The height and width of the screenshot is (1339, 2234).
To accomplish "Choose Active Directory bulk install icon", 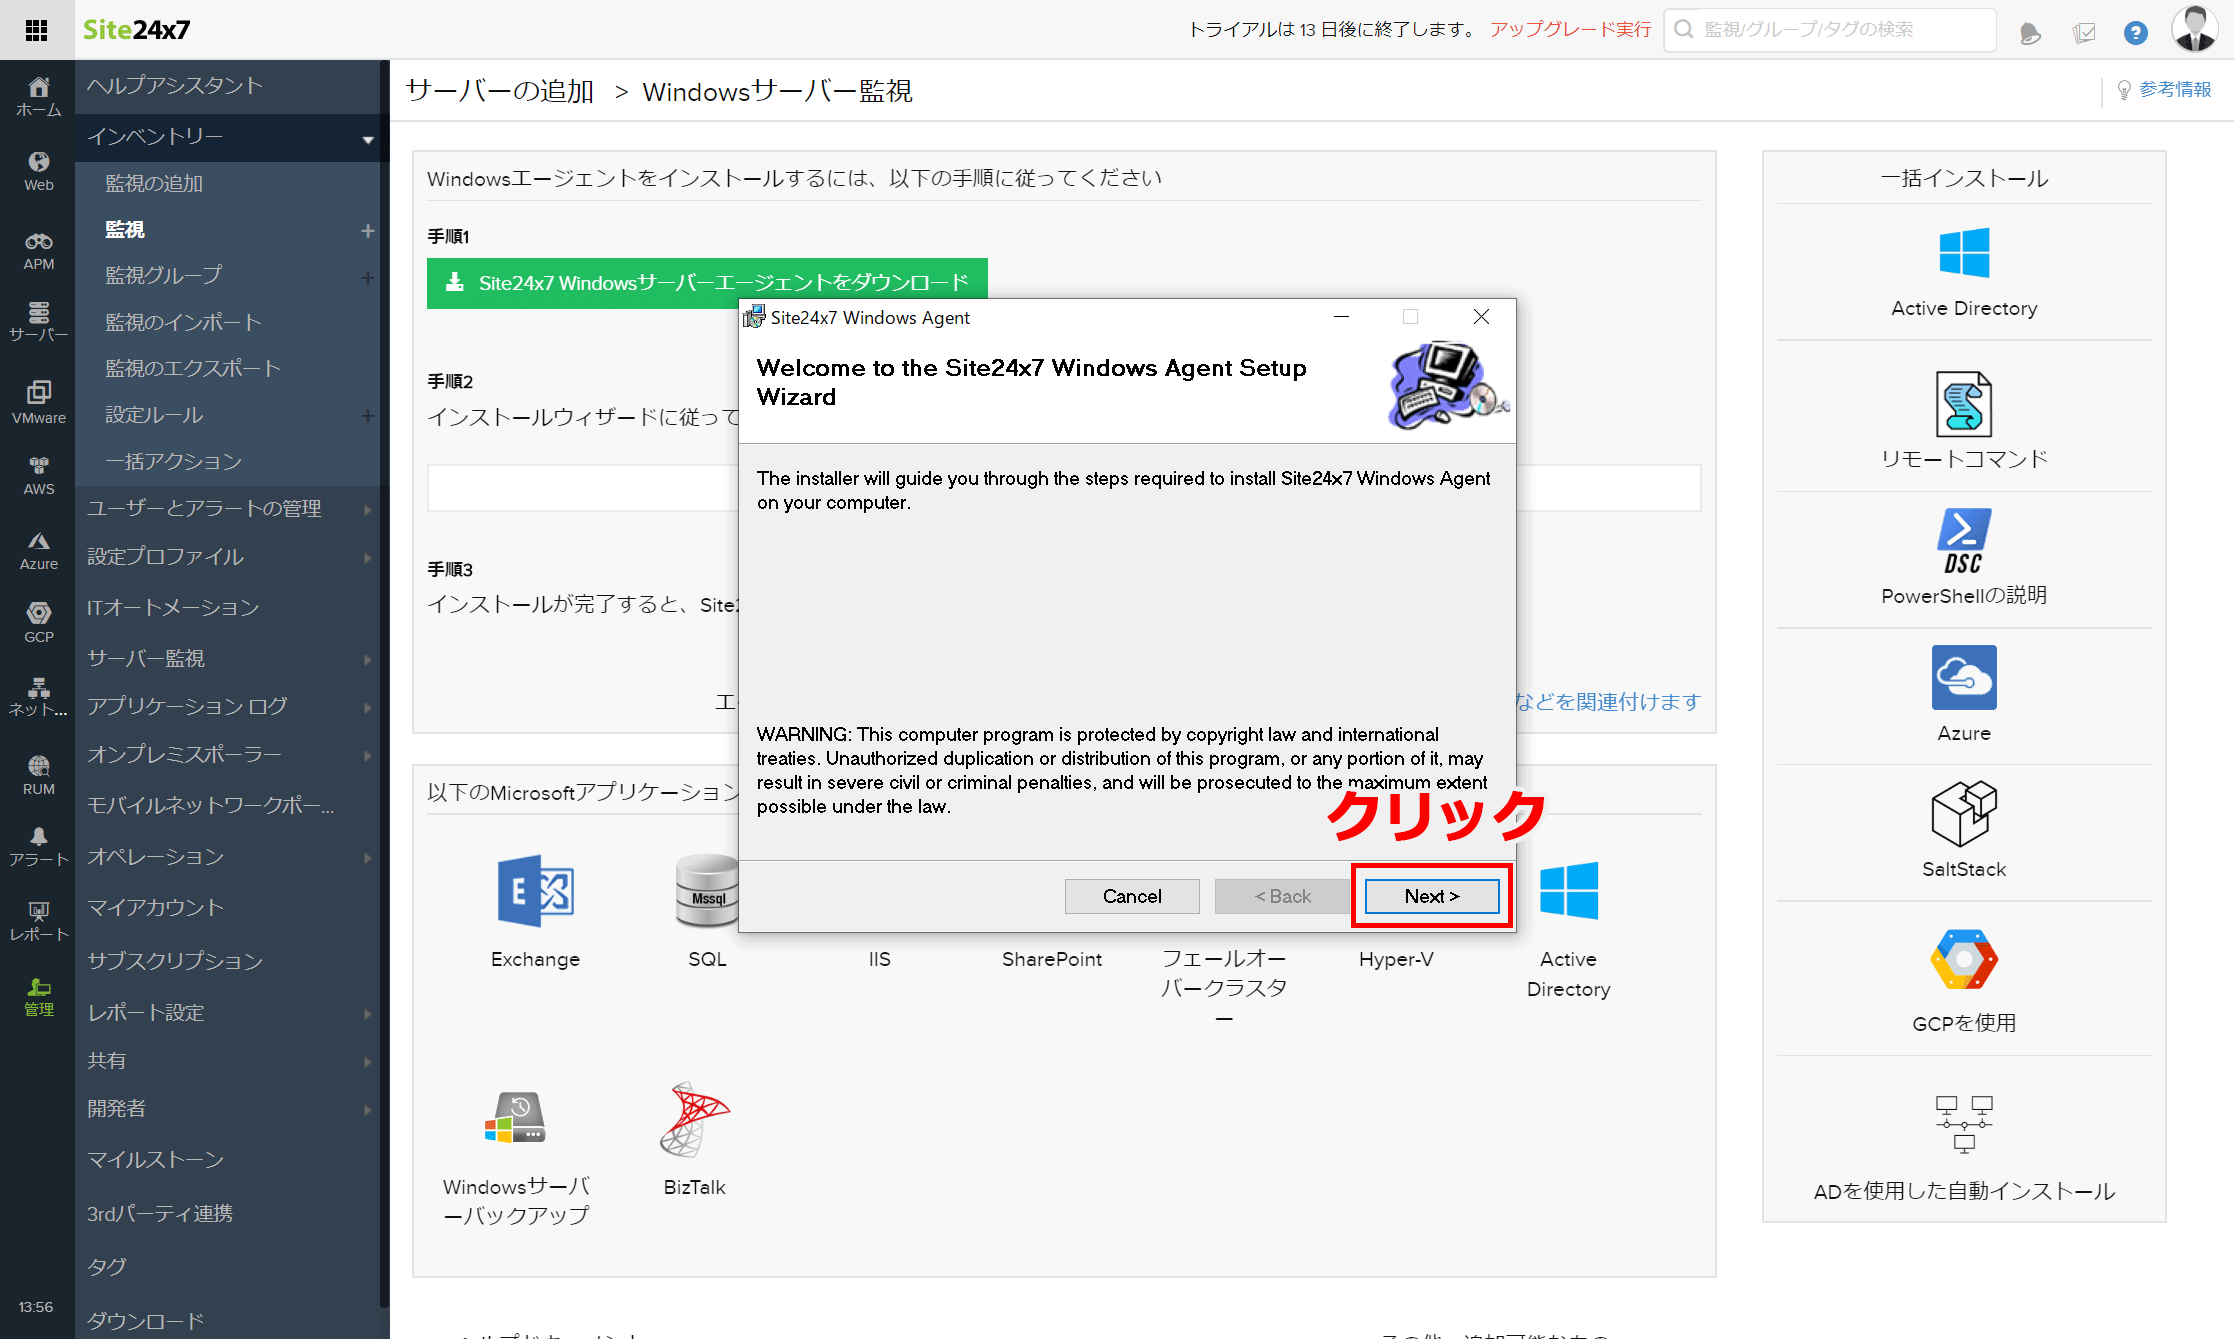I will [x=1963, y=251].
